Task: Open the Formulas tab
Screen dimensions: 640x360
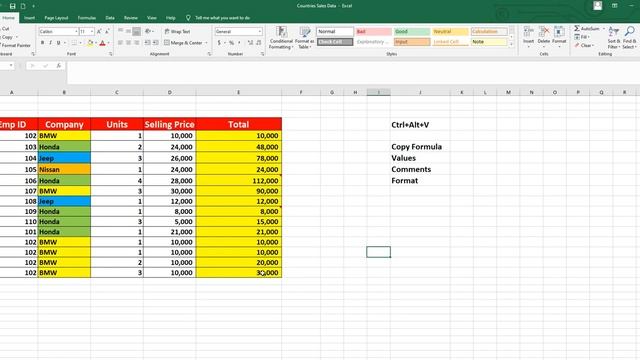Action: 87,18
